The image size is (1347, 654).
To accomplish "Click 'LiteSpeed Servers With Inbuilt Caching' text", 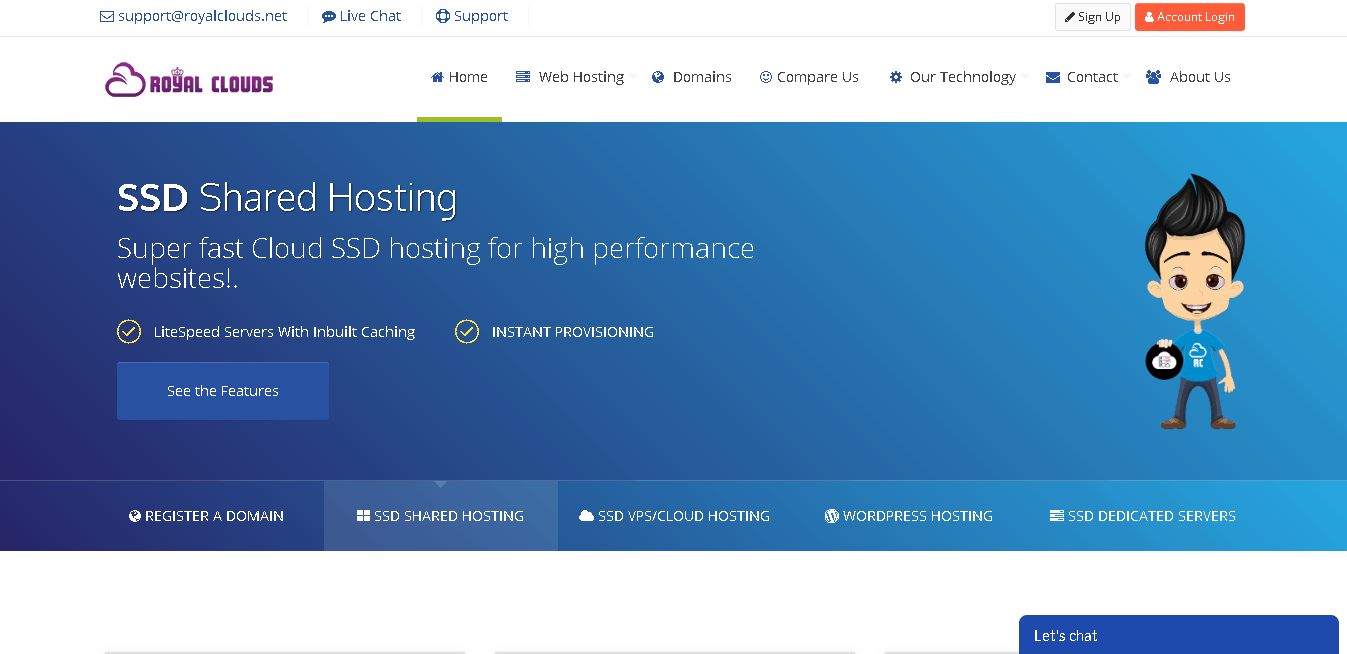I will point(284,332).
